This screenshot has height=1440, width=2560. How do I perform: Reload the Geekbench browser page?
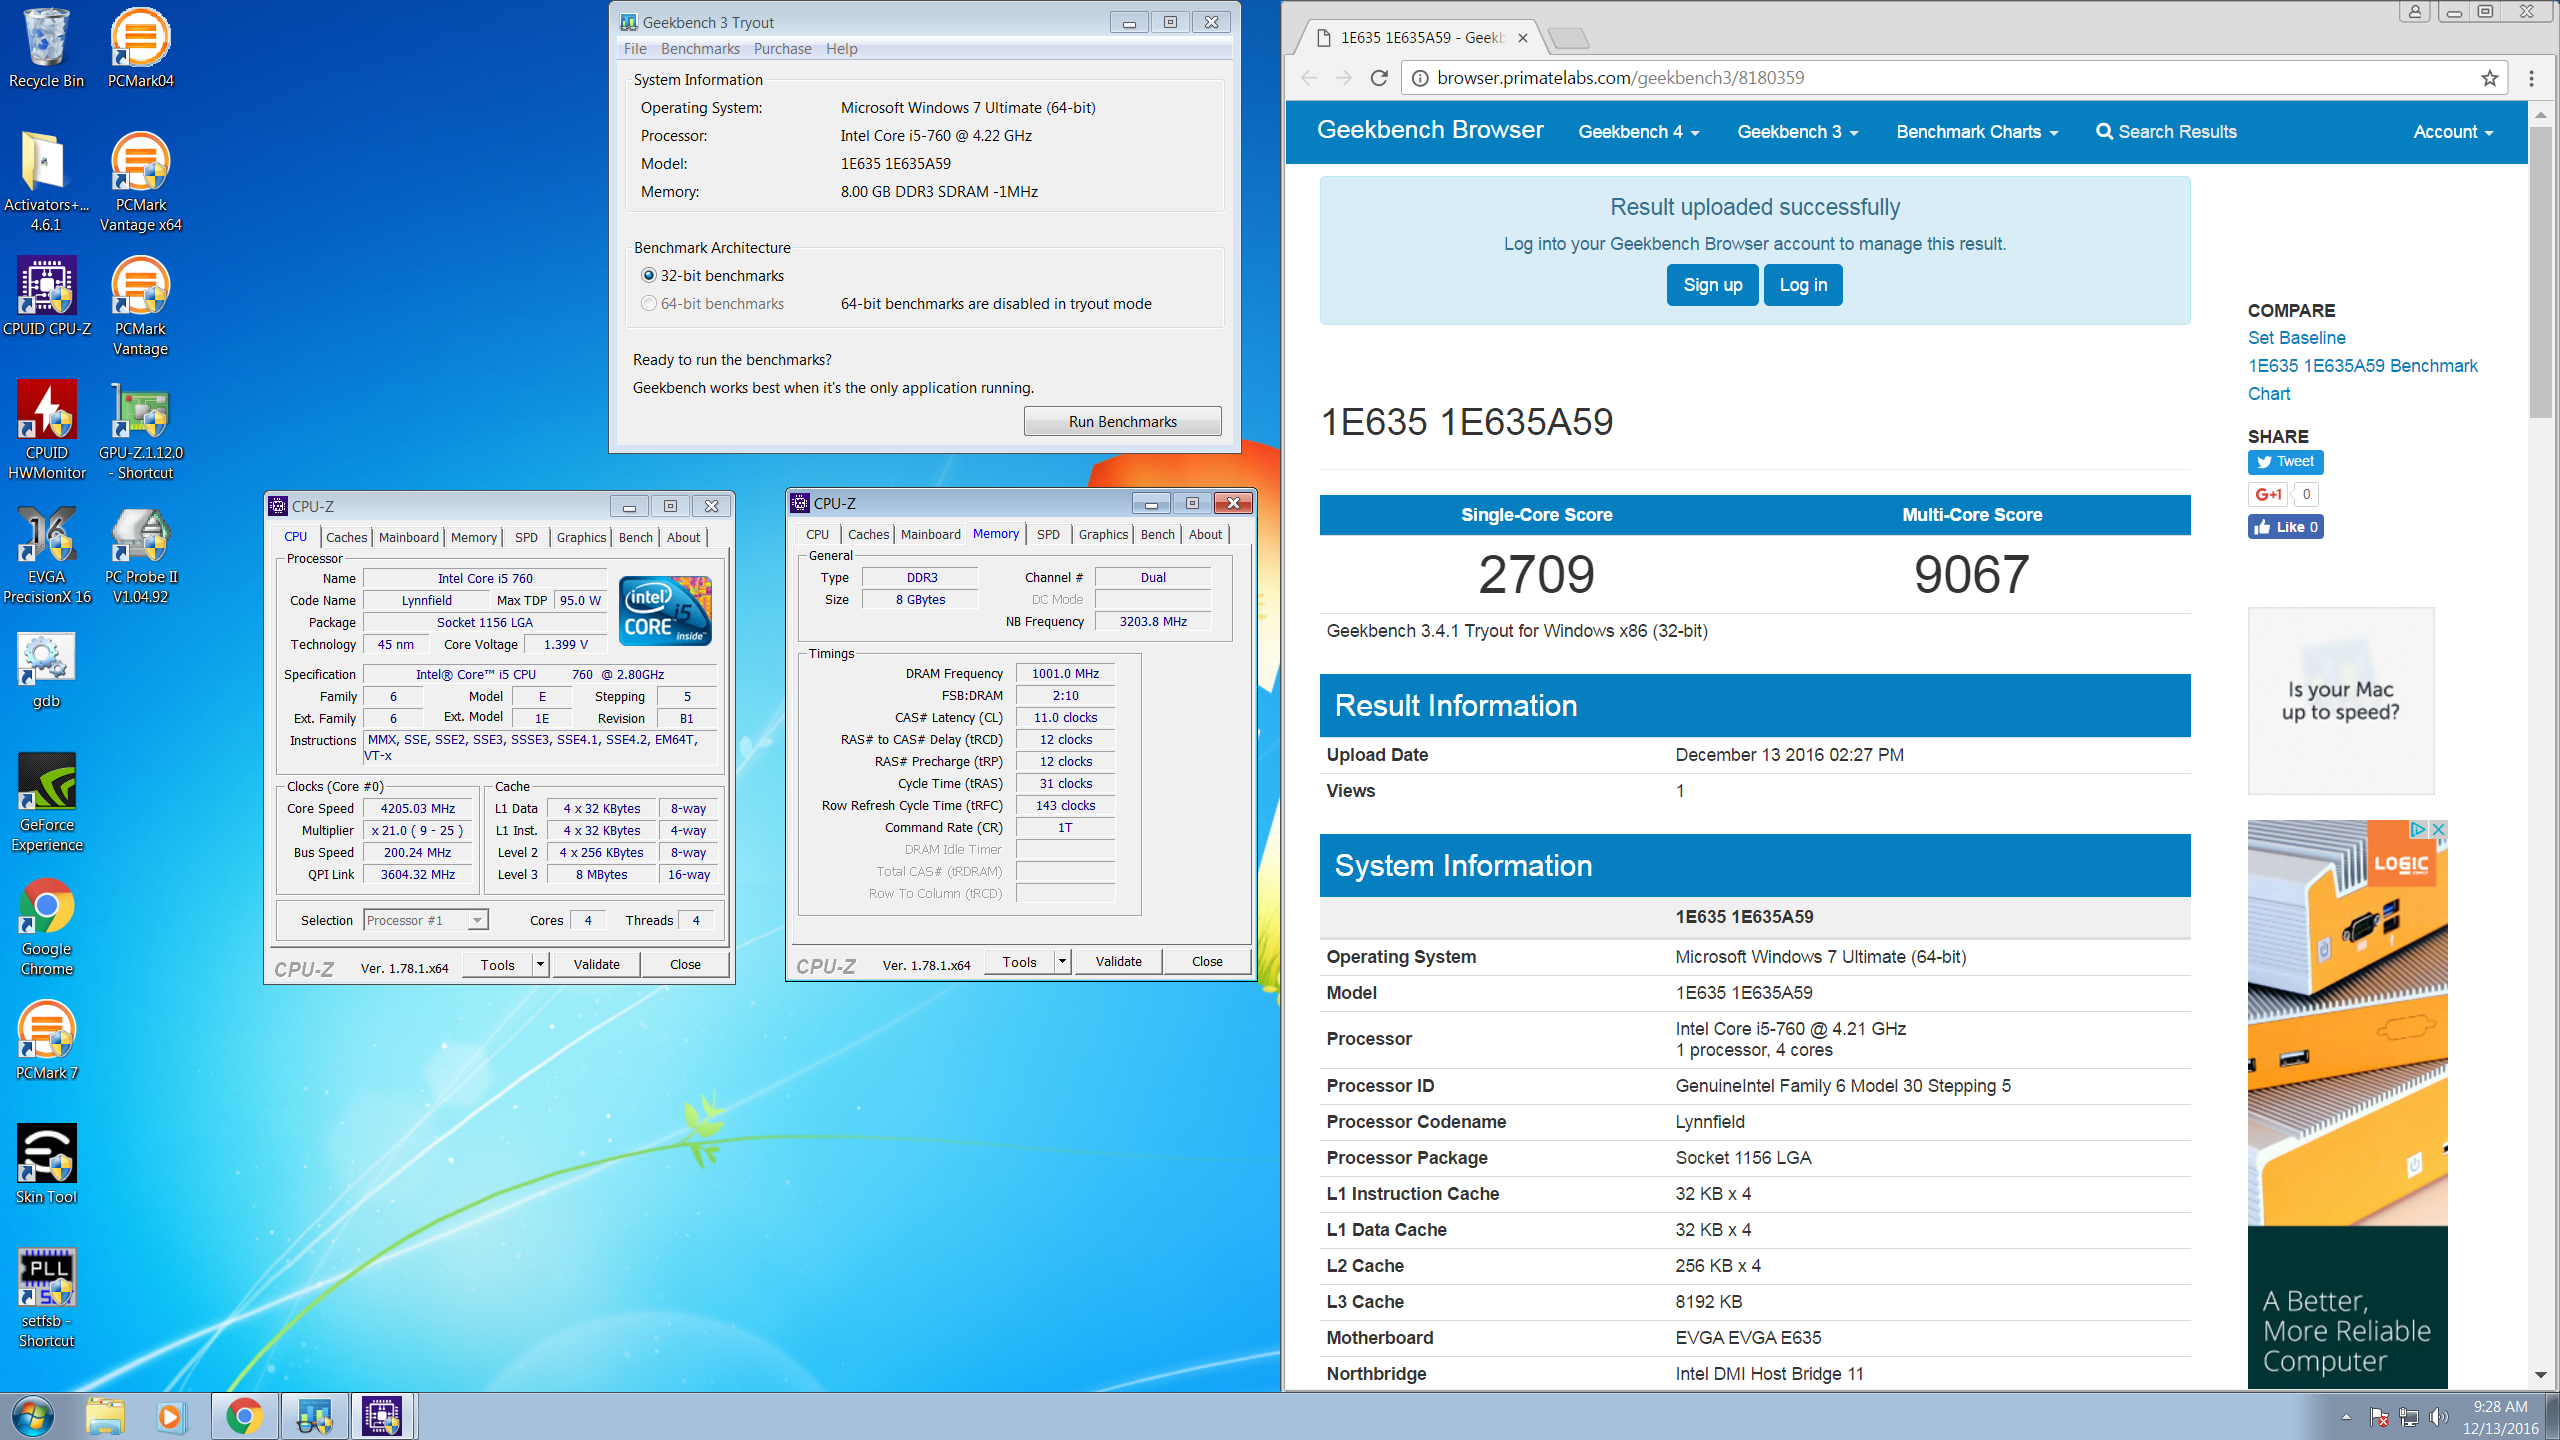(1379, 78)
